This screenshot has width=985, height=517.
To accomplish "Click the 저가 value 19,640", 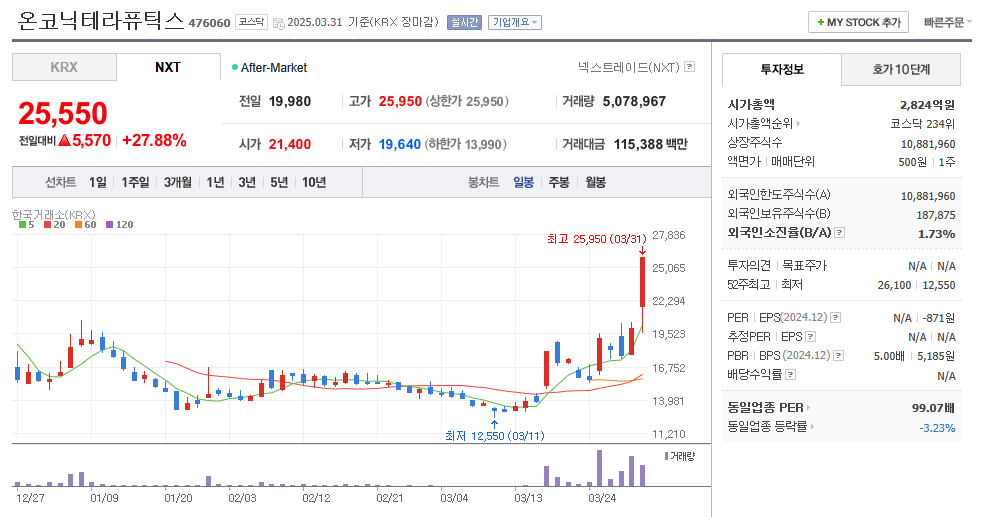I will click(400, 144).
